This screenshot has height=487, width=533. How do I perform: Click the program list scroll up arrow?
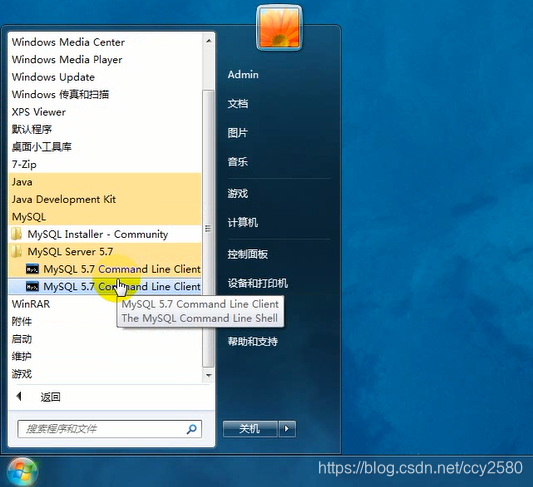(209, 41)
